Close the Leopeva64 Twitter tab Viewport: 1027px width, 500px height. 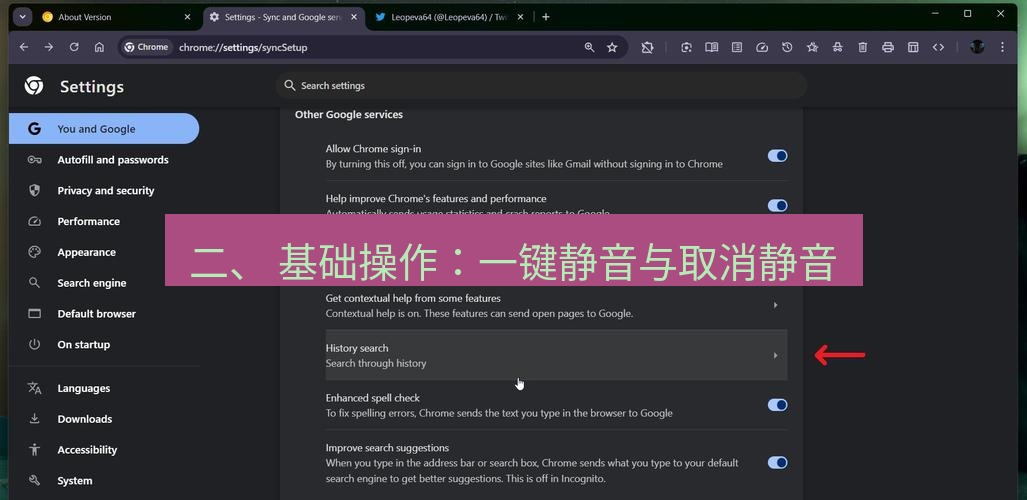(x=520, y=17)
